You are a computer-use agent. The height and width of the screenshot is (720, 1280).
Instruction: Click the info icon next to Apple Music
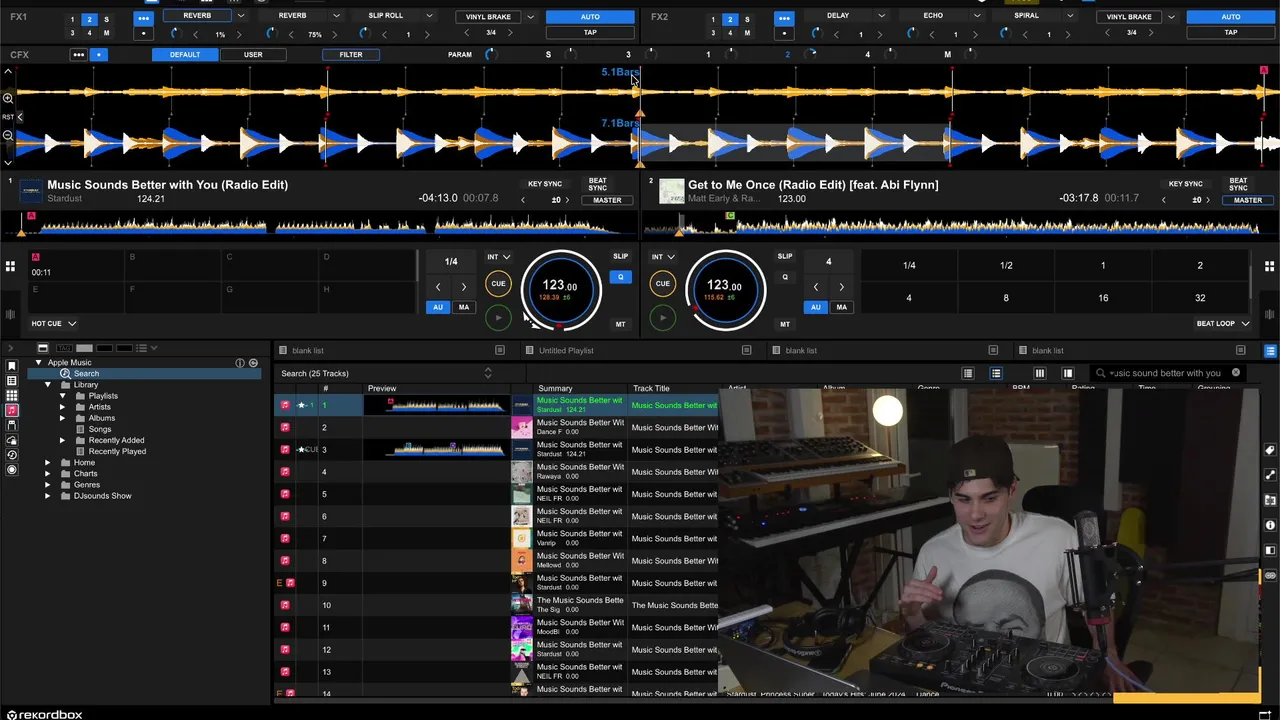[x=240, y=362]
